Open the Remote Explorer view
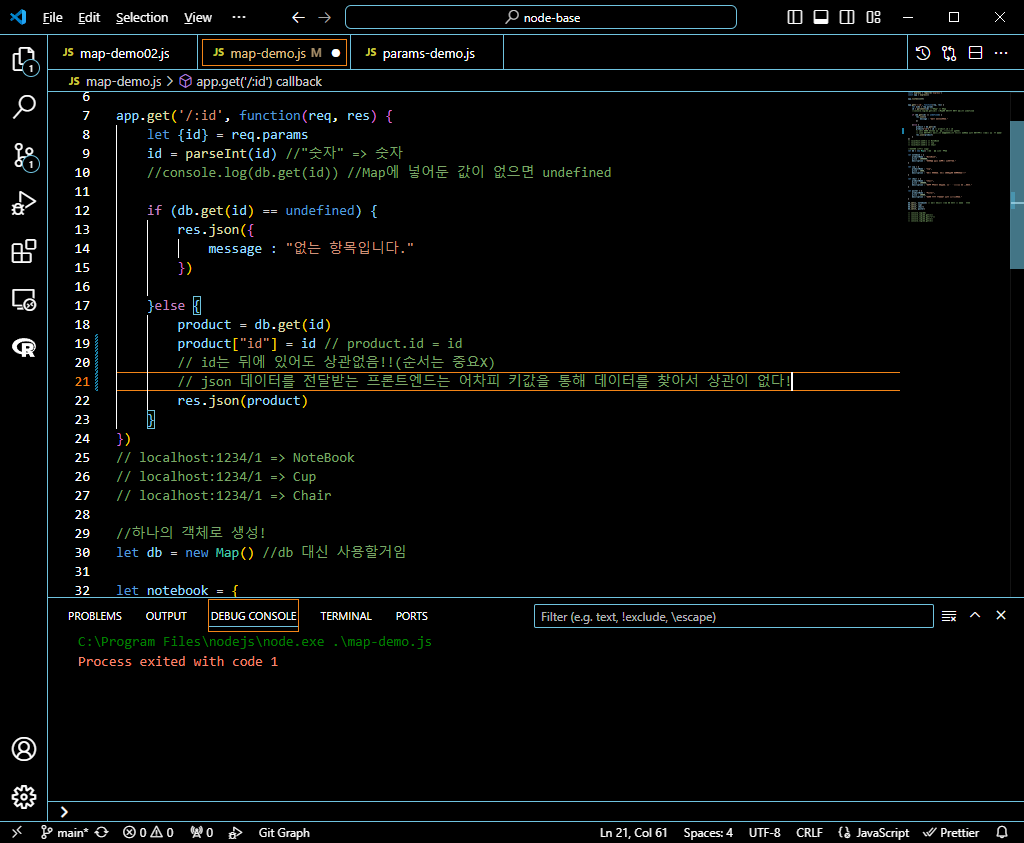 [x=24, y=300]
